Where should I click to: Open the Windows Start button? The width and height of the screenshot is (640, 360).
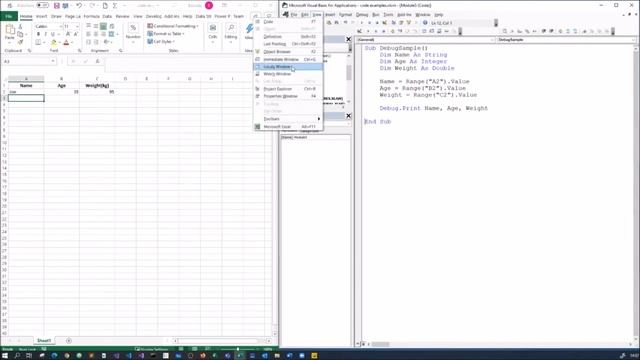point(5,356)
